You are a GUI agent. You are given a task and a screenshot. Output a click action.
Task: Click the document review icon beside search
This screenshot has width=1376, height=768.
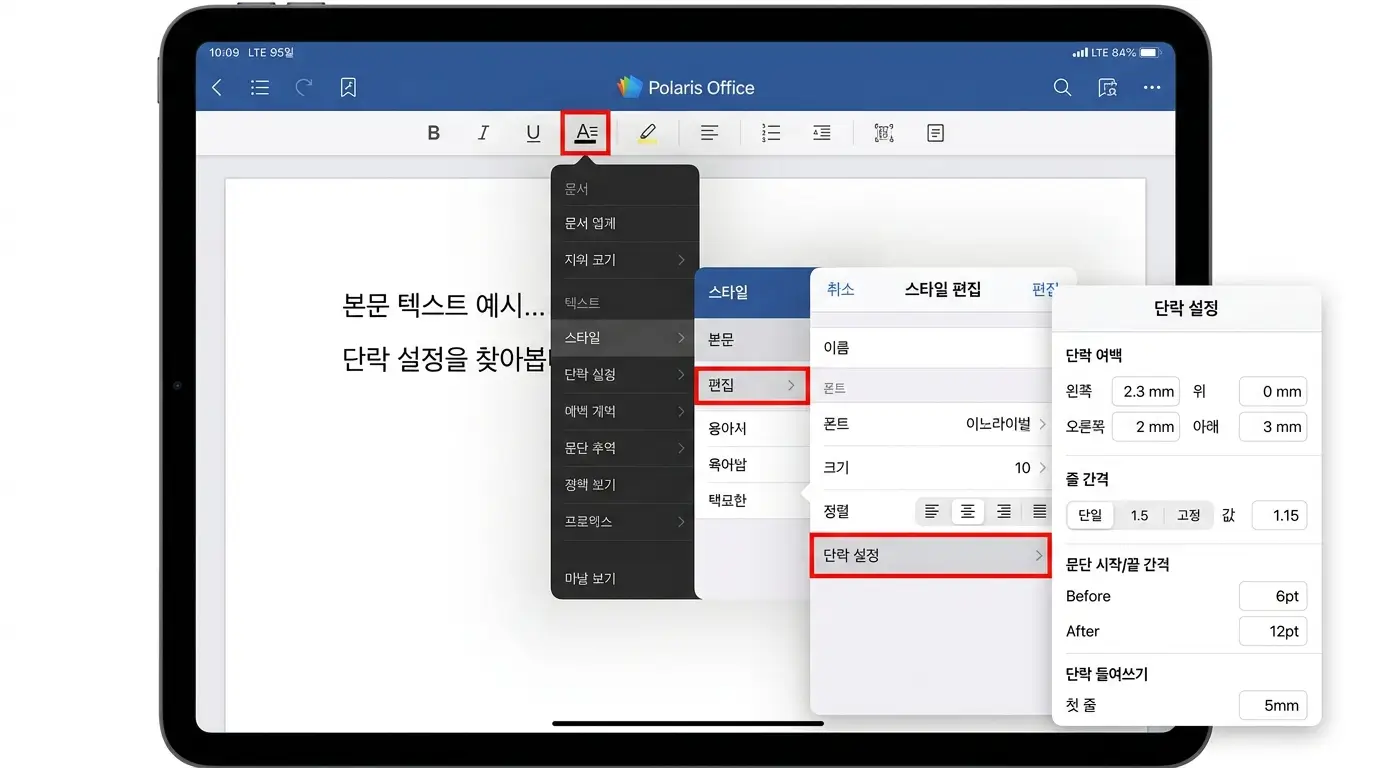tap(1107, 88)
